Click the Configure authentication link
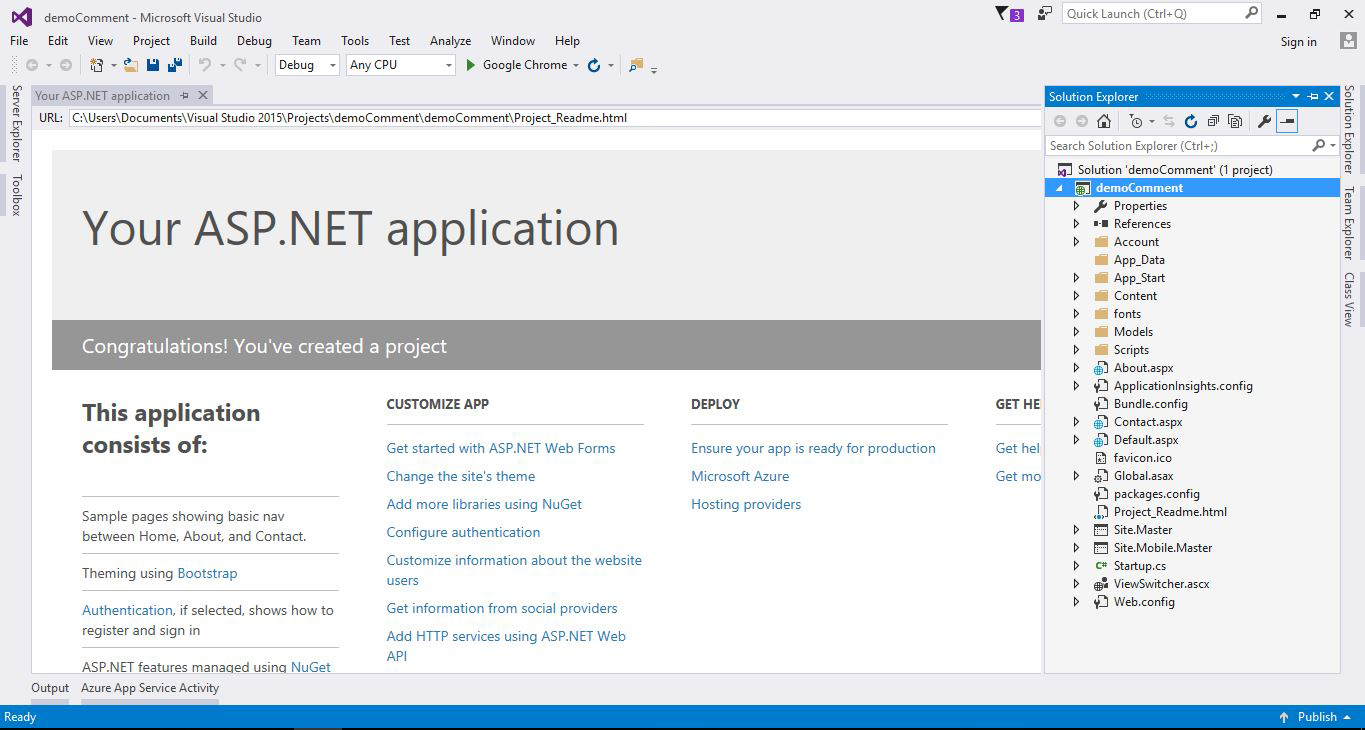 tap(463, 532)
